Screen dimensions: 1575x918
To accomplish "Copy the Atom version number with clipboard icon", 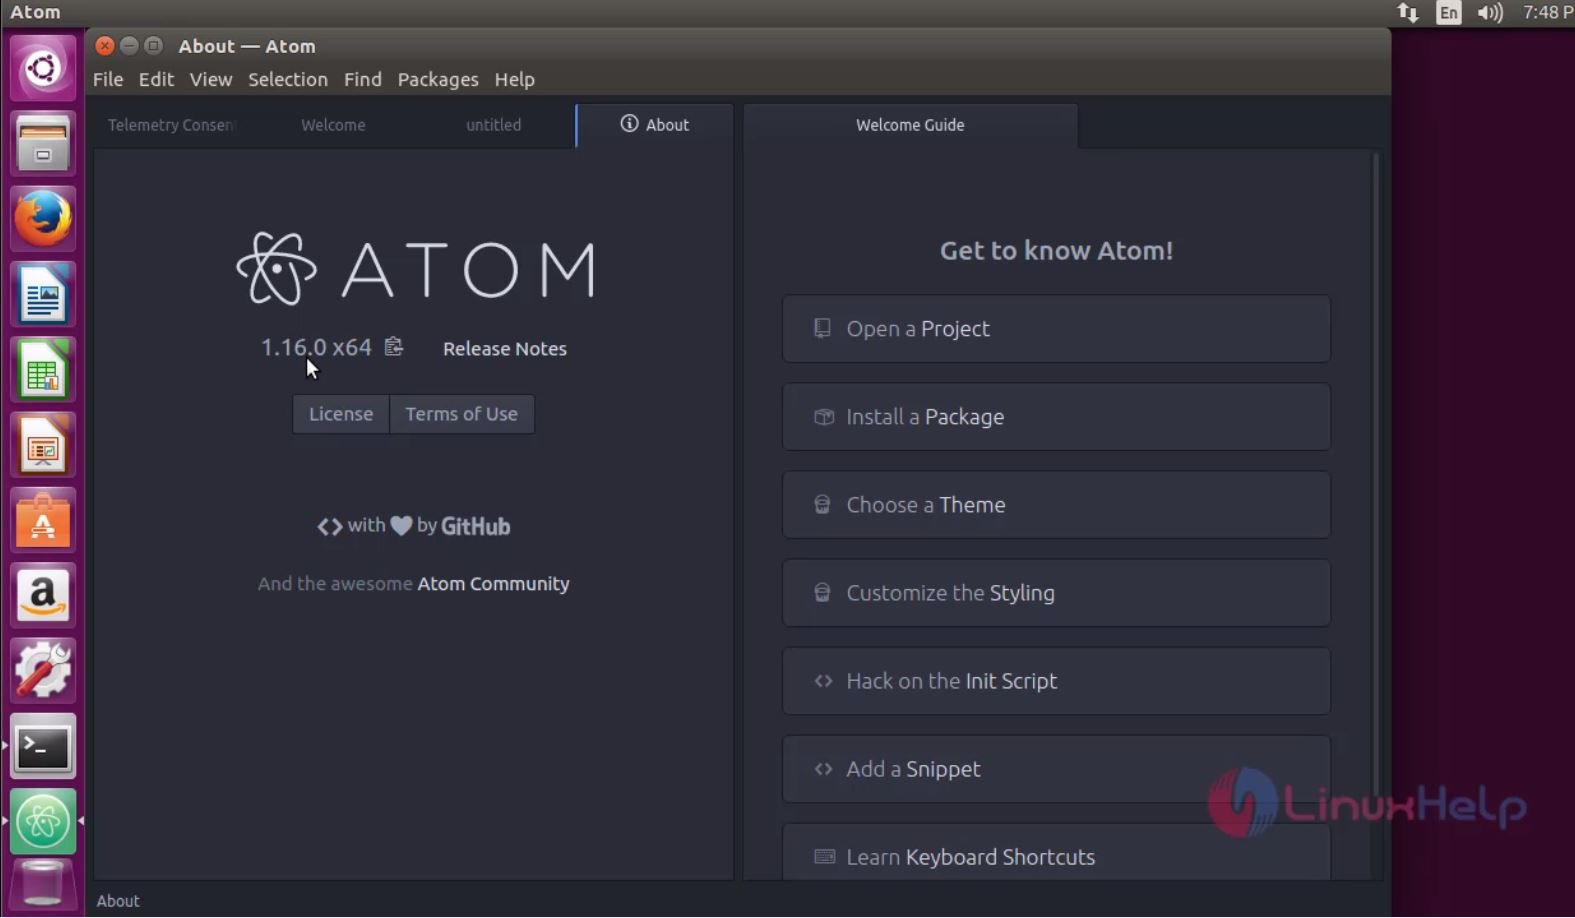I will [394, 346].
